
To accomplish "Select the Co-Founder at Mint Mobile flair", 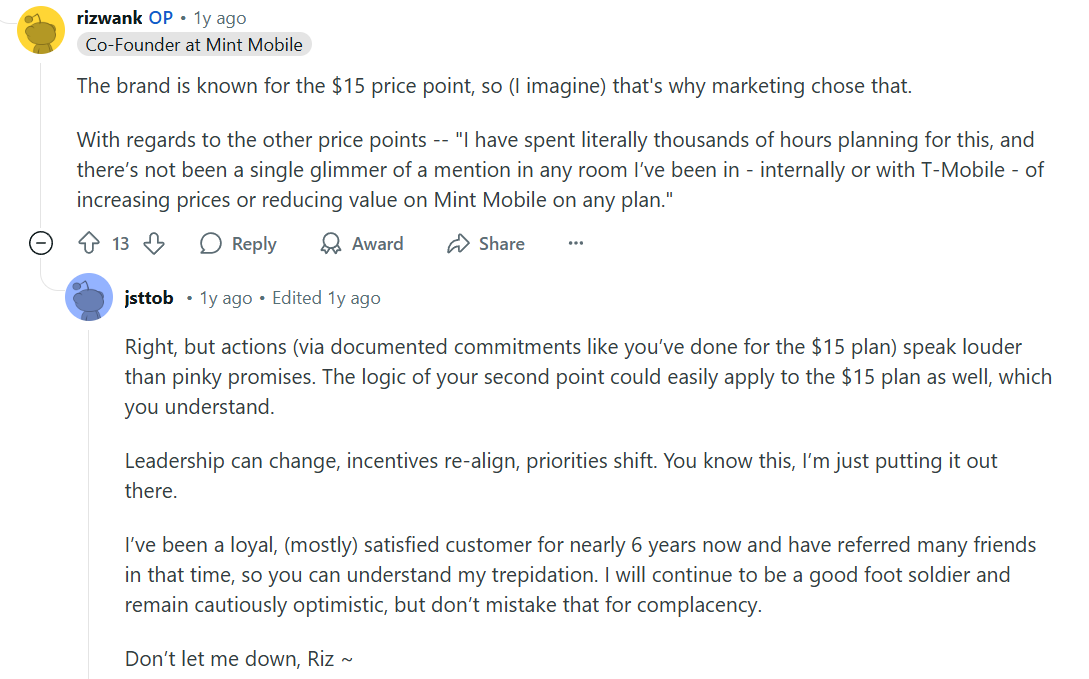I will 194,44.
